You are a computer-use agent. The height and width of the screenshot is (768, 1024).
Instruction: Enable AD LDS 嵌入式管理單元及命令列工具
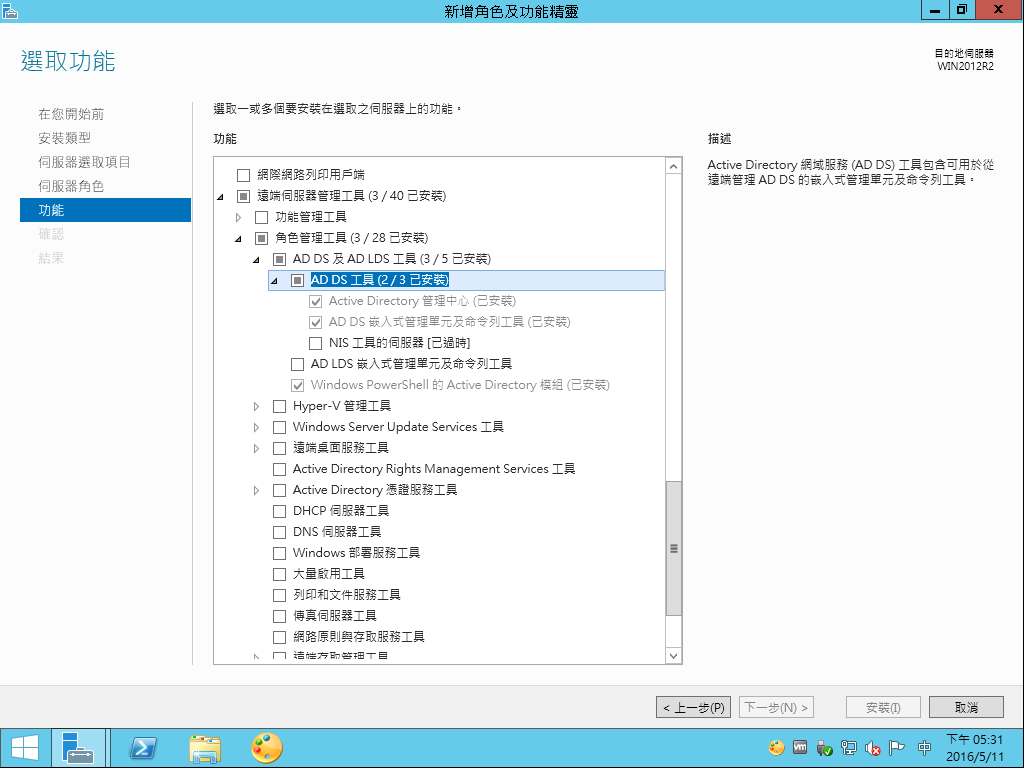(297, 364)
